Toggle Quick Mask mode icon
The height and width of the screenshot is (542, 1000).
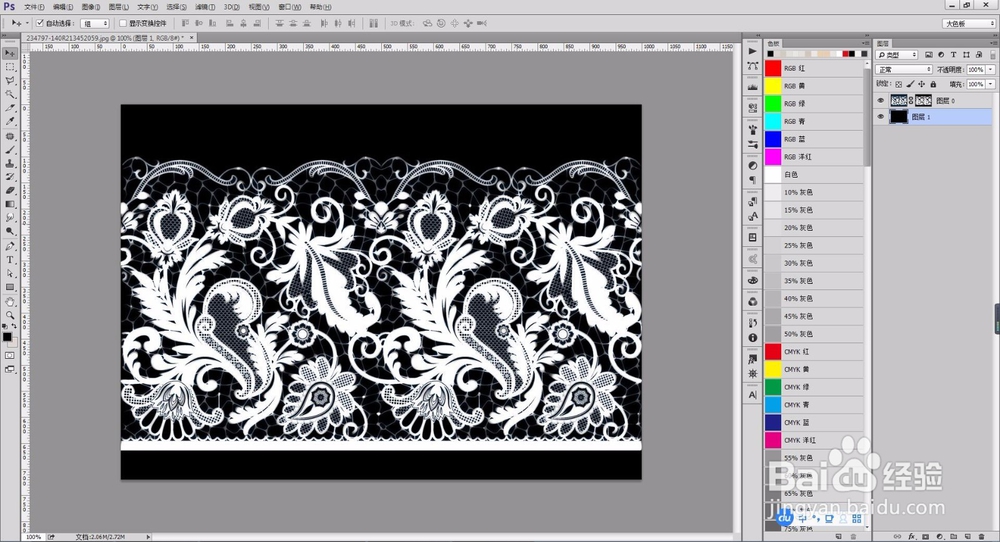(10, 355)
